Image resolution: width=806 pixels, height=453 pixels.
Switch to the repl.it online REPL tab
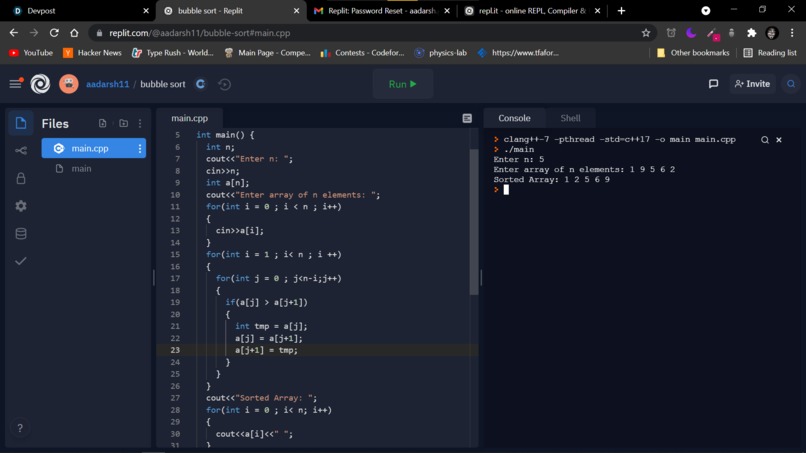click(532, 11)
